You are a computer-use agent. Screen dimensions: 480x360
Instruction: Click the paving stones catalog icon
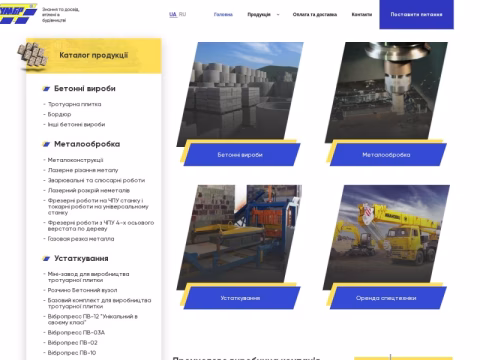click(x=32, y=55)
